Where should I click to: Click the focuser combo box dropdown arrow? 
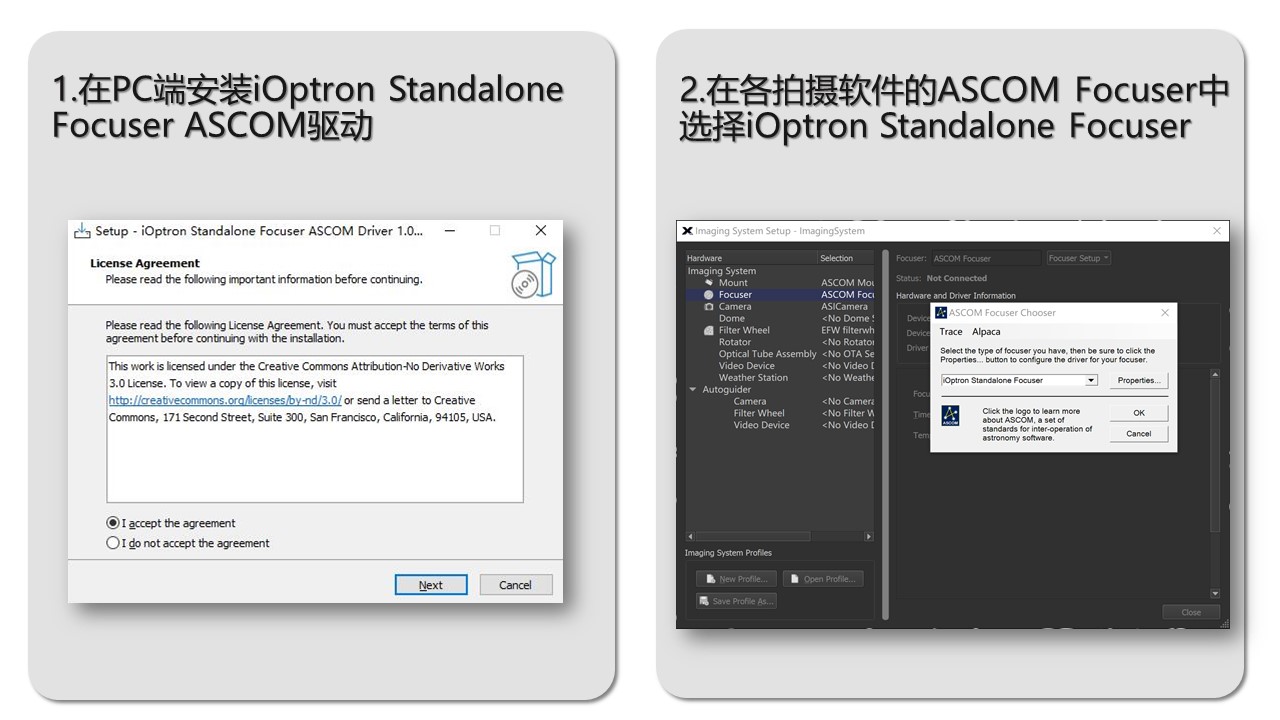(1092, 380)
